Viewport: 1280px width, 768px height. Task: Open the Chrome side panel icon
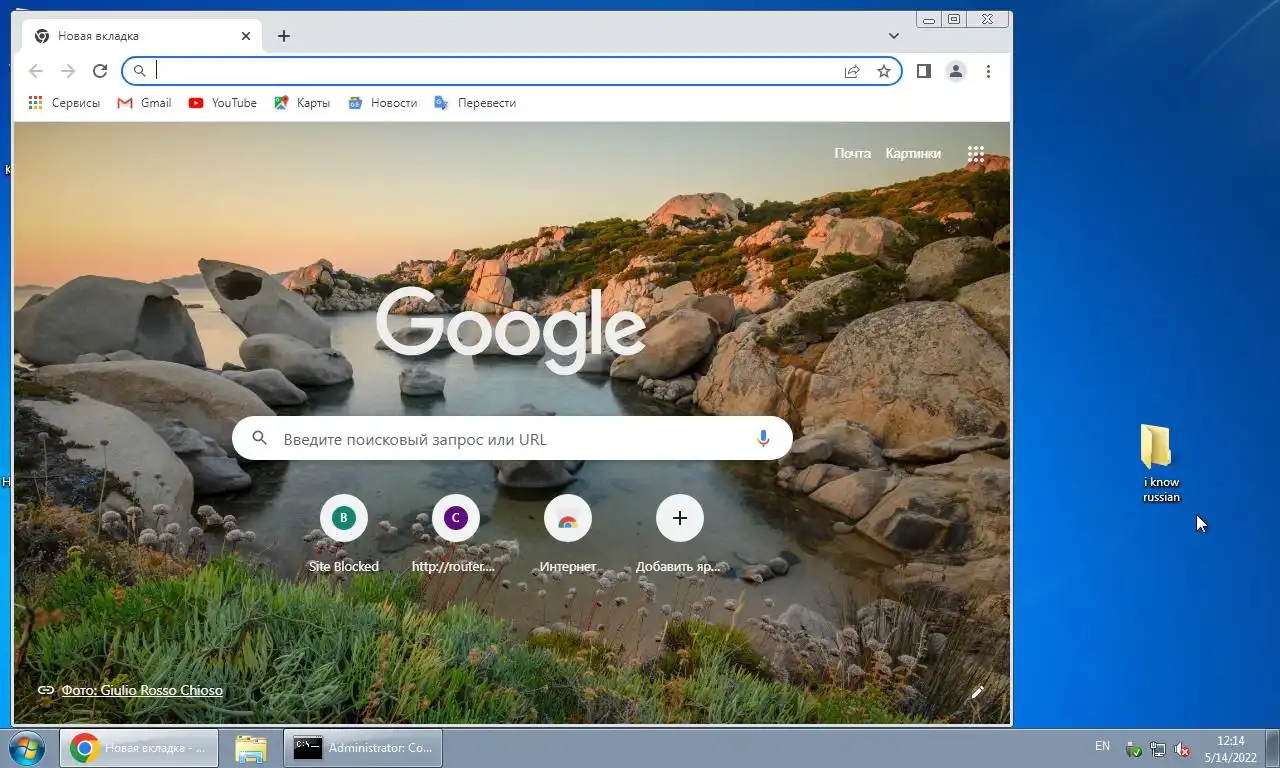click(x=924, y=71)
